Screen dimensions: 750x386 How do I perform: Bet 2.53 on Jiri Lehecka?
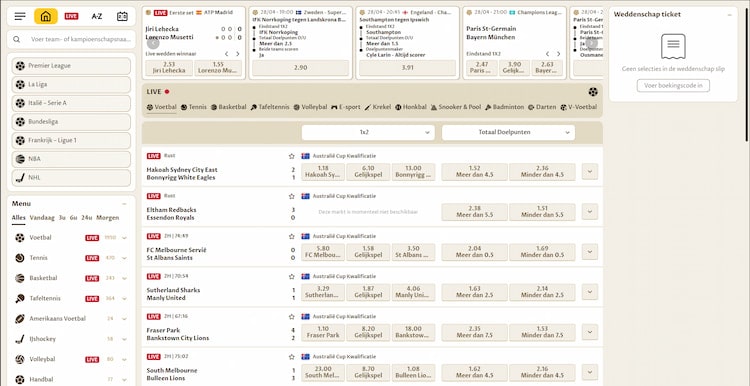(x=169, y=68)
